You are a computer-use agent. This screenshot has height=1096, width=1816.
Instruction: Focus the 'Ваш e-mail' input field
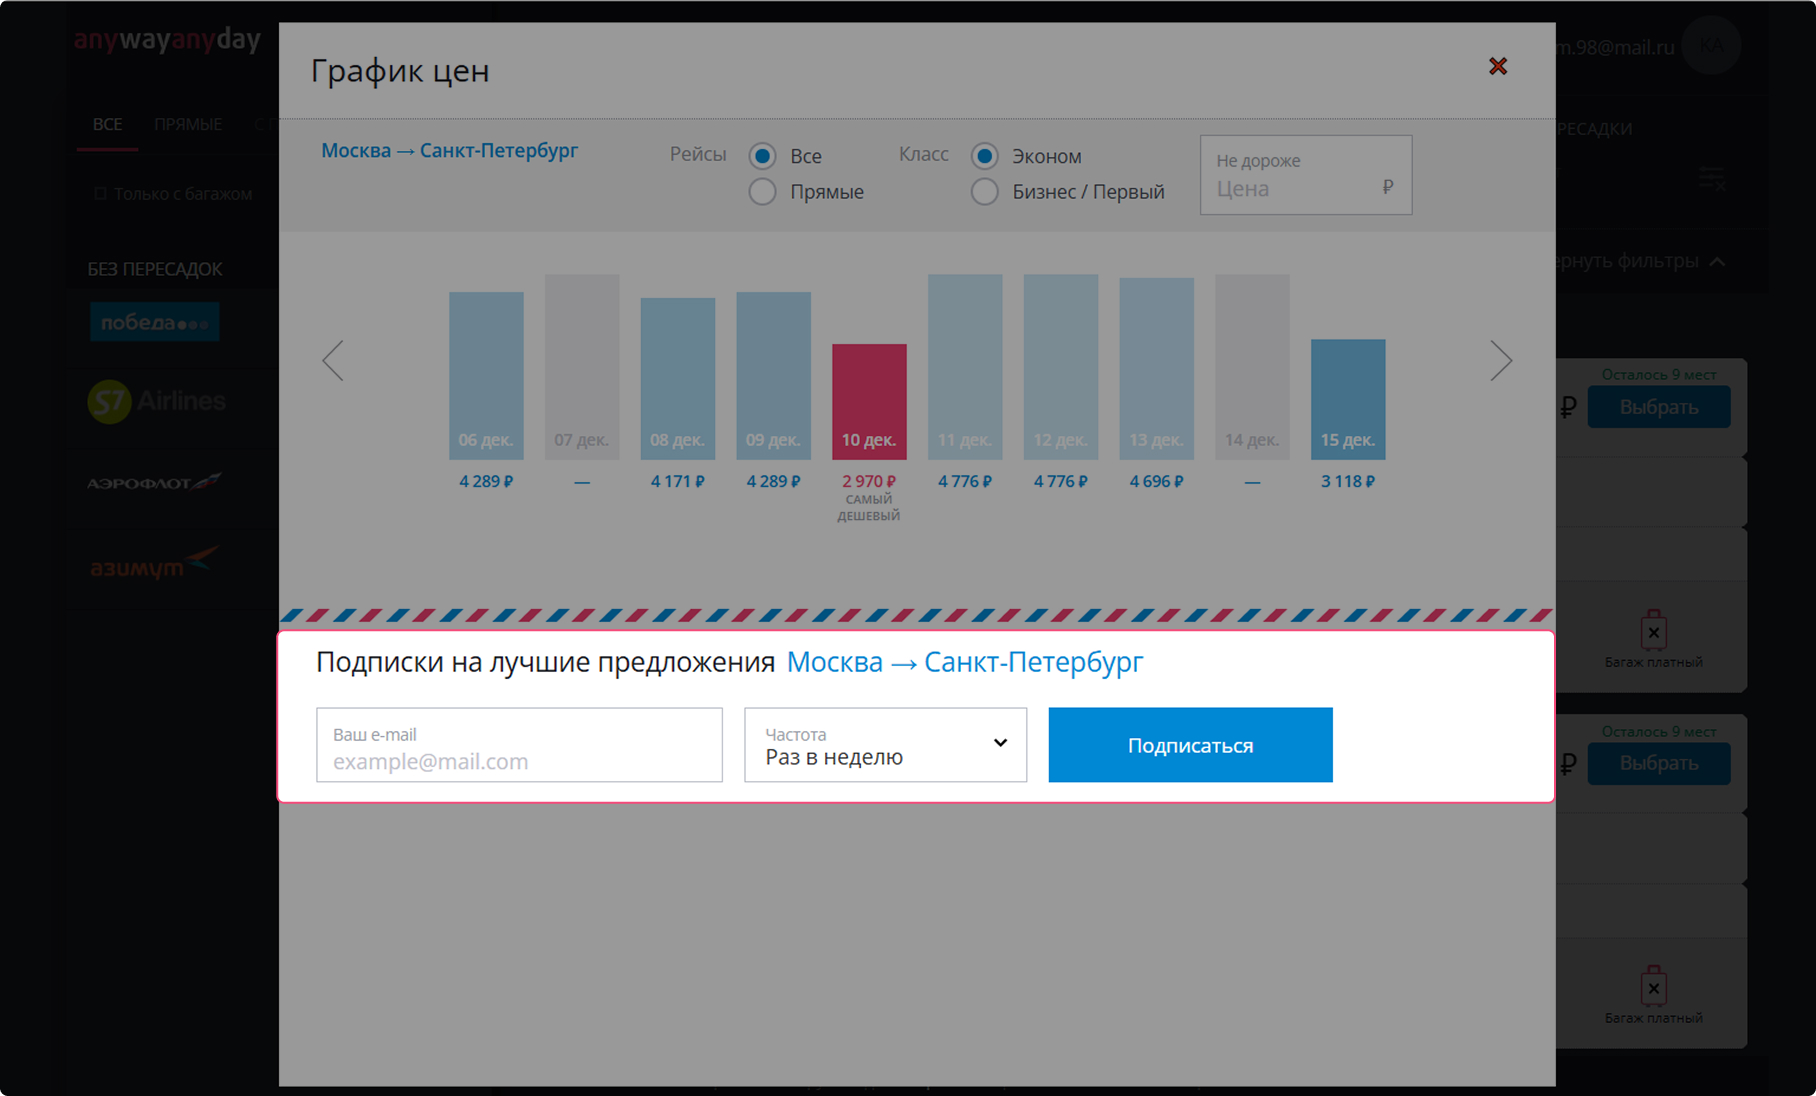coord(519,746)
